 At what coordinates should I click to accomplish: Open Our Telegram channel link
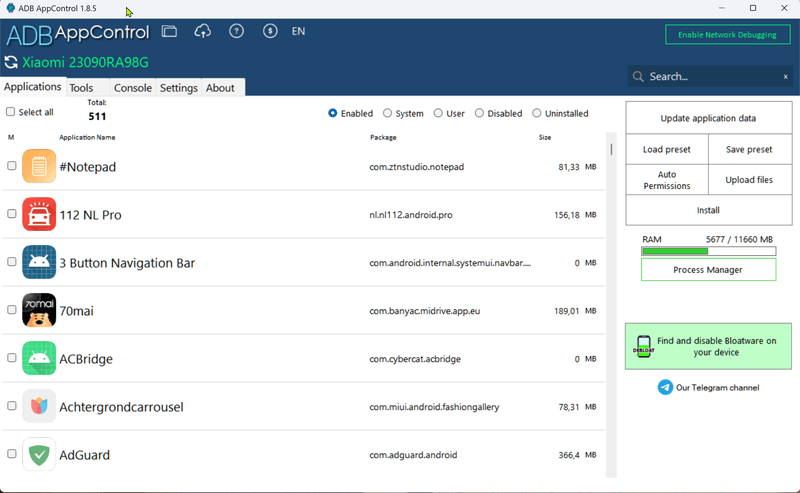717,387
